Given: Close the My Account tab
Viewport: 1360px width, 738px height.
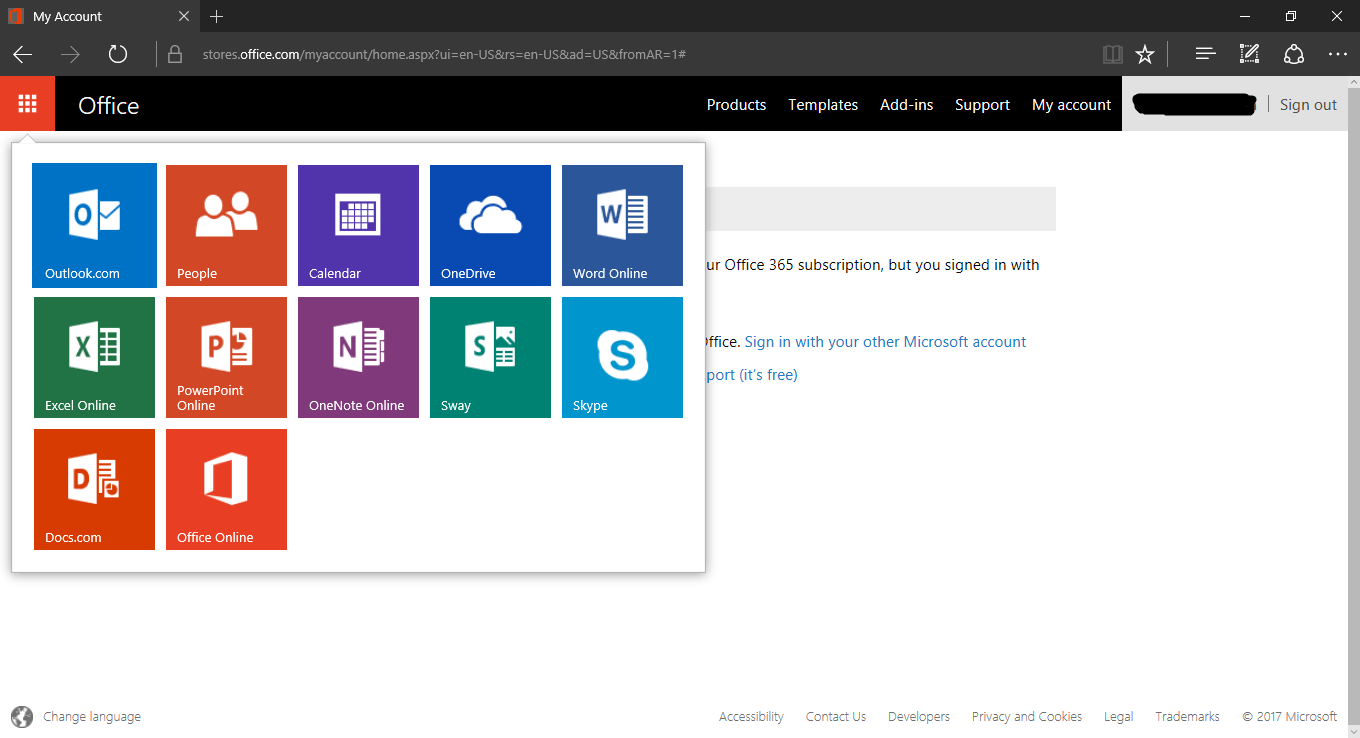Looking at the screenshot, I should 184,16.
